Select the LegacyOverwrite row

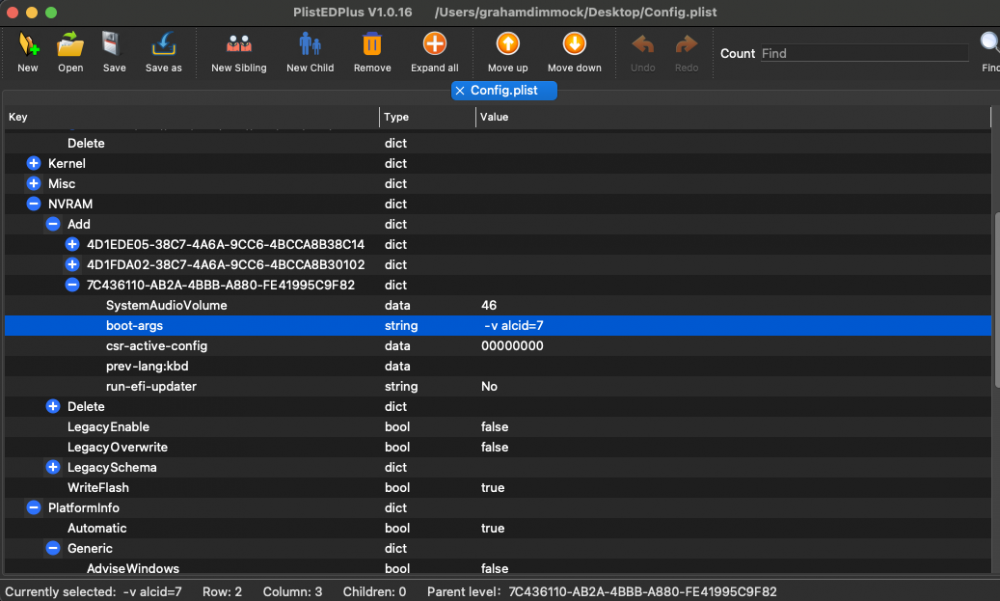(497, 447)
